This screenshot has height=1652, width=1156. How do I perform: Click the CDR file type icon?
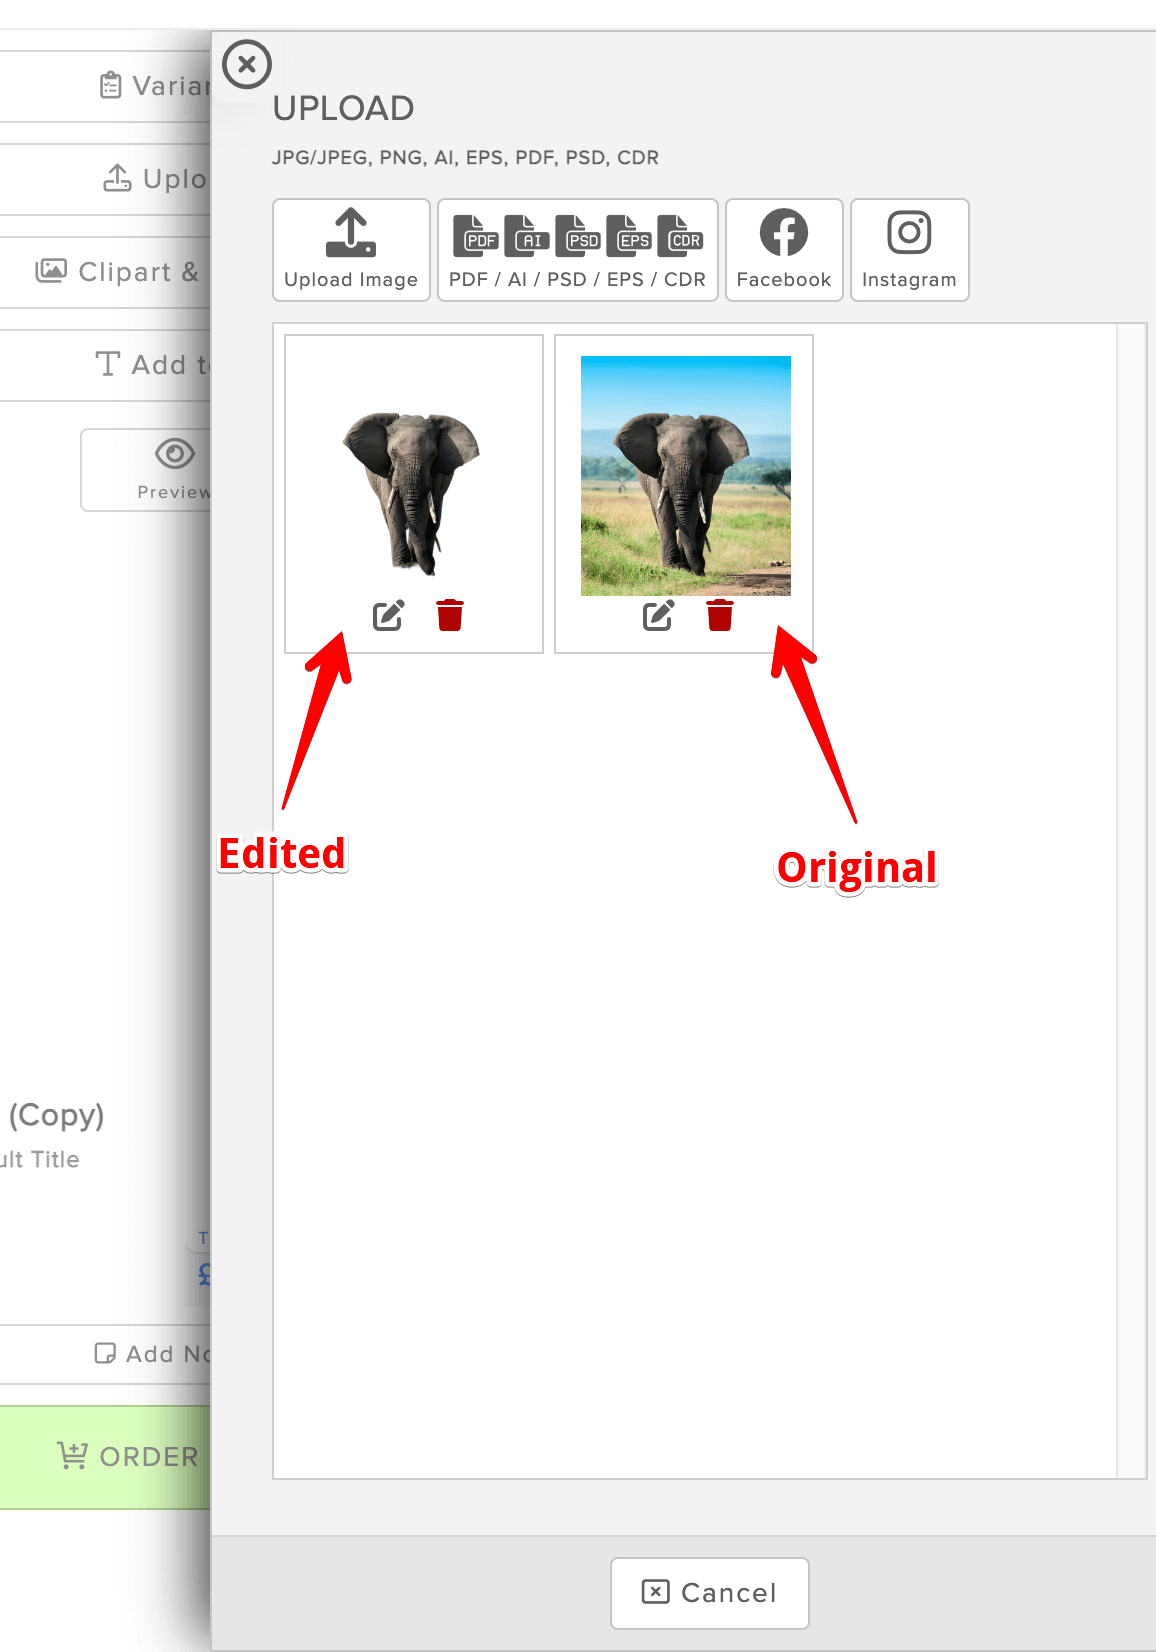pos(680,236)
